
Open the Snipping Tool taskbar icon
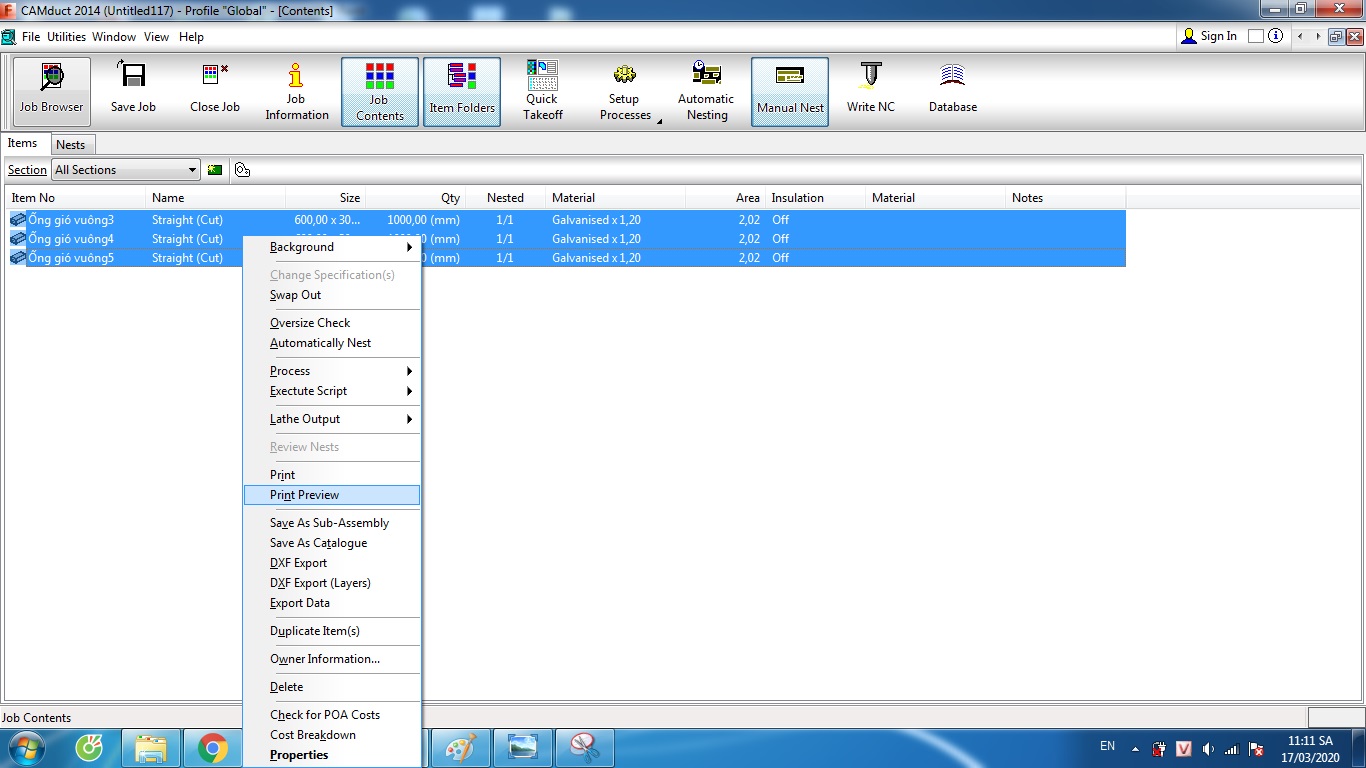(x=583, y=748)
